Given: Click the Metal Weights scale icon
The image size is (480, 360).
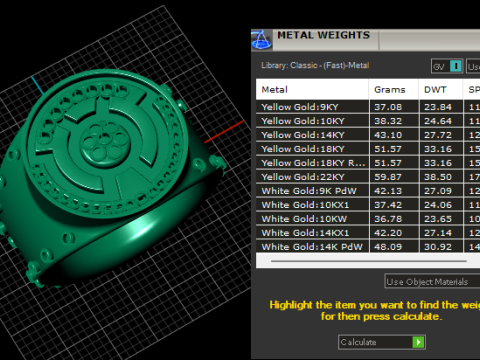Looking at the screenshot, I should [x=262, y=40].
